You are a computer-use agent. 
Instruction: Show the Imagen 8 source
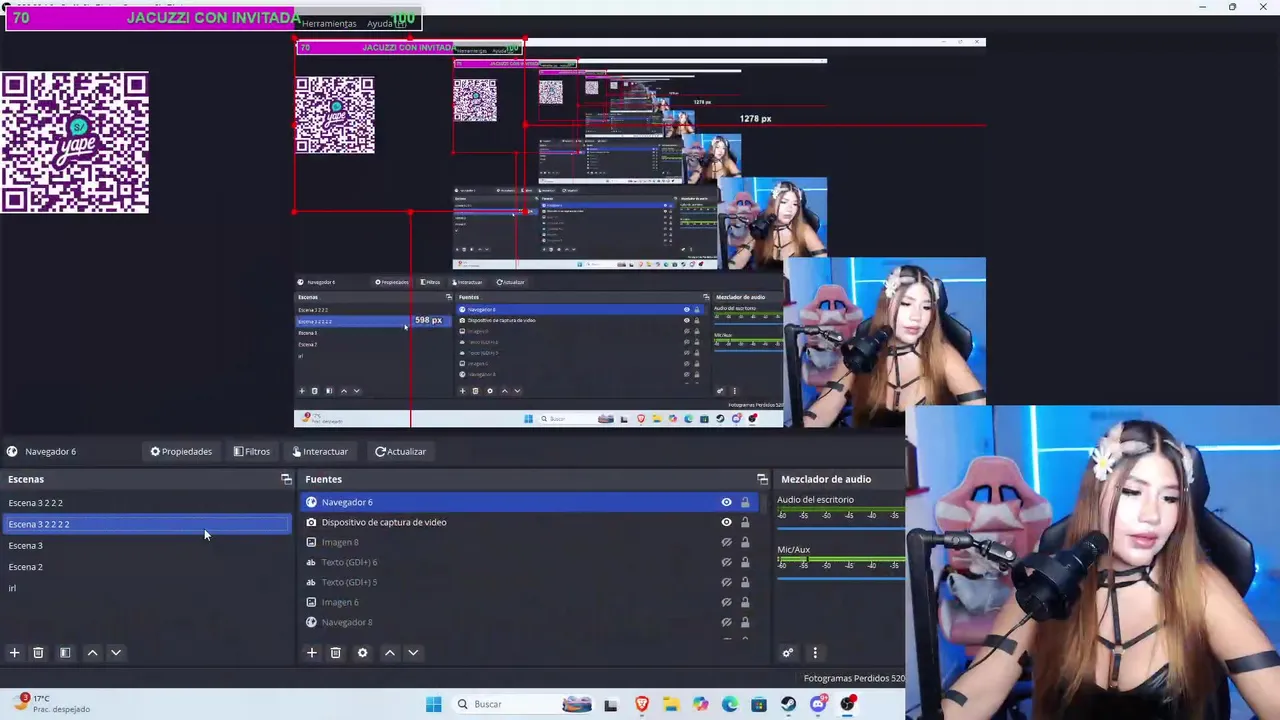(x=726, y=542)
